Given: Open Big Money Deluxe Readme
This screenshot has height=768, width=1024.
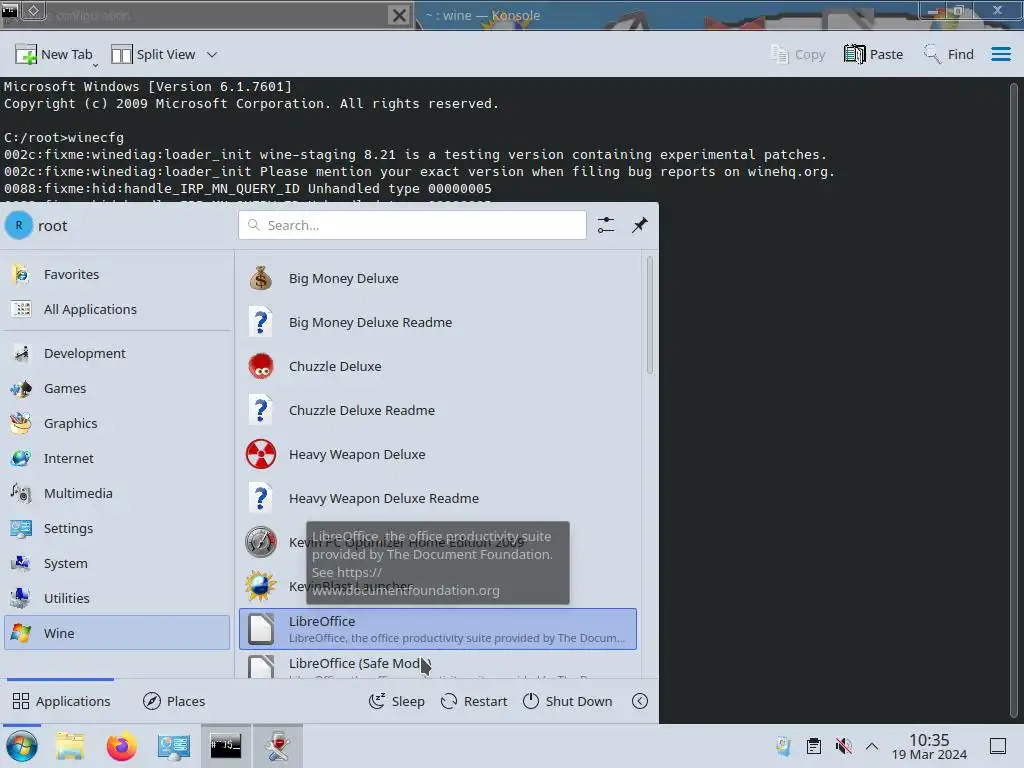Looking at the screenshot, I should pos(438,322).
